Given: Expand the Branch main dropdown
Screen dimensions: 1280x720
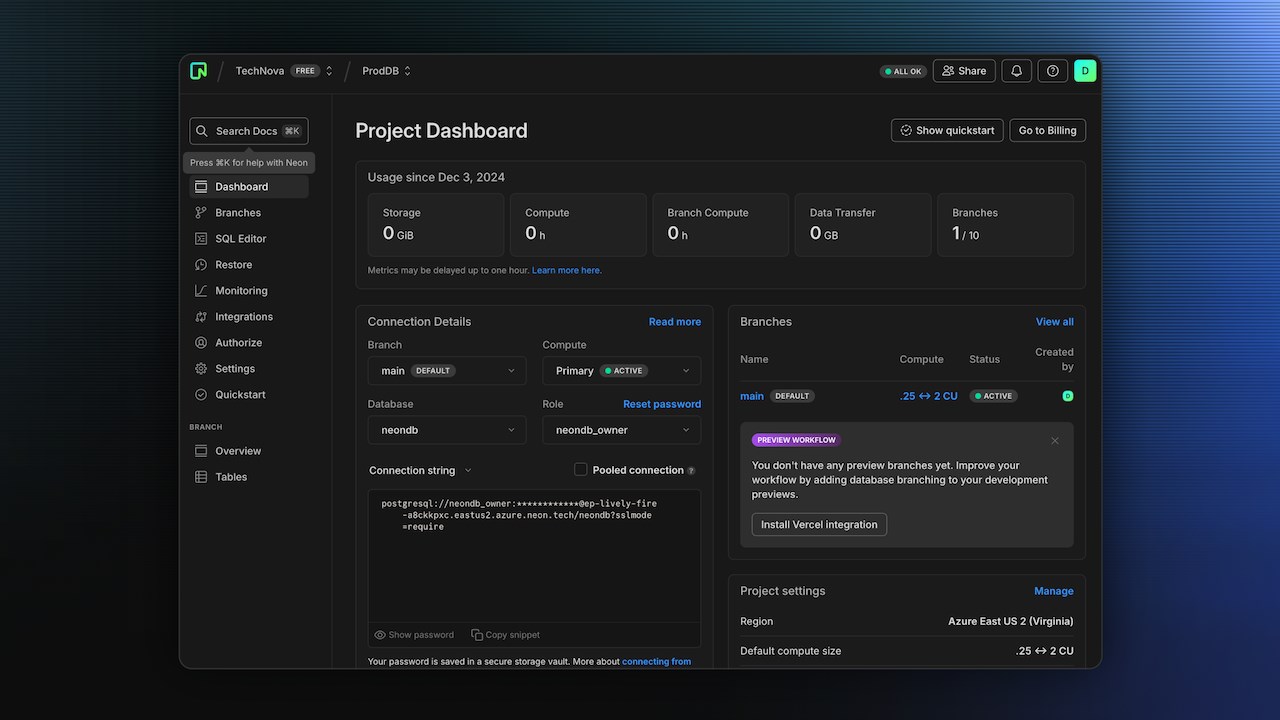Looking at the screenshot, I should tap(447, 371).
